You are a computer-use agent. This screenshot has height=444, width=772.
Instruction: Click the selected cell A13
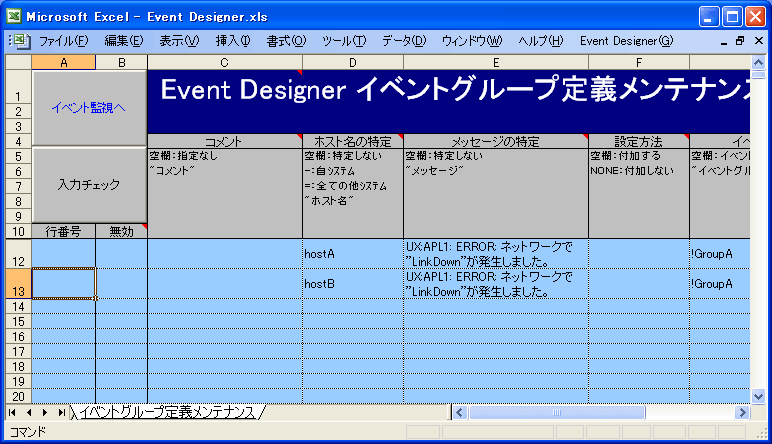pos(64,284)
